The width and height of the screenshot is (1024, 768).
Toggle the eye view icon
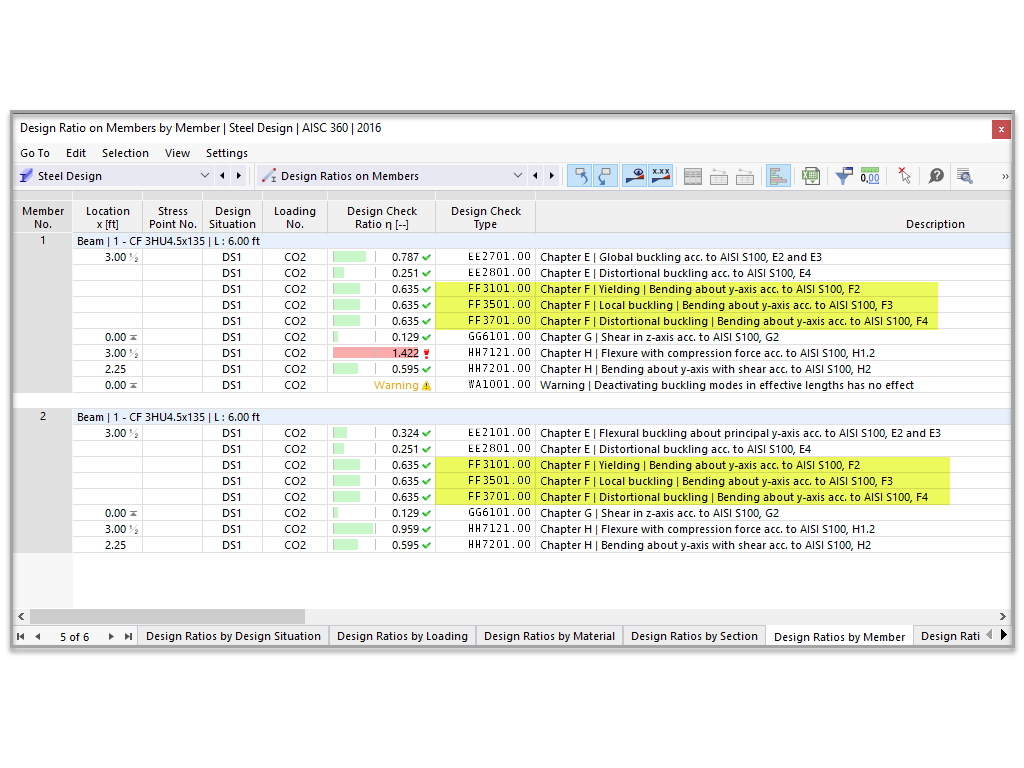pos(635,175)
